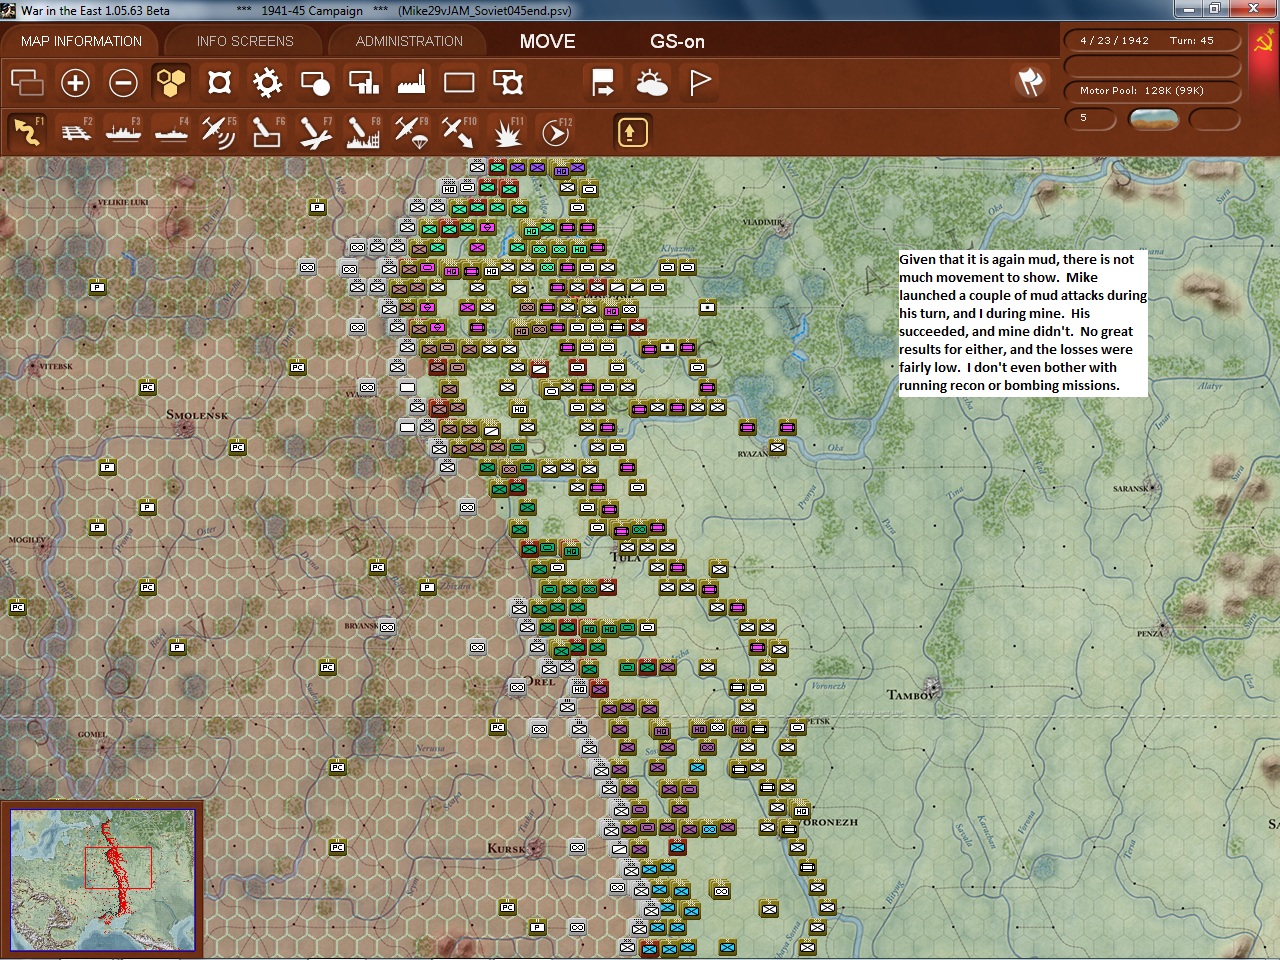The image size is (1280, 960).
Task: Restore down the game window
Action: coord(1214,9)
